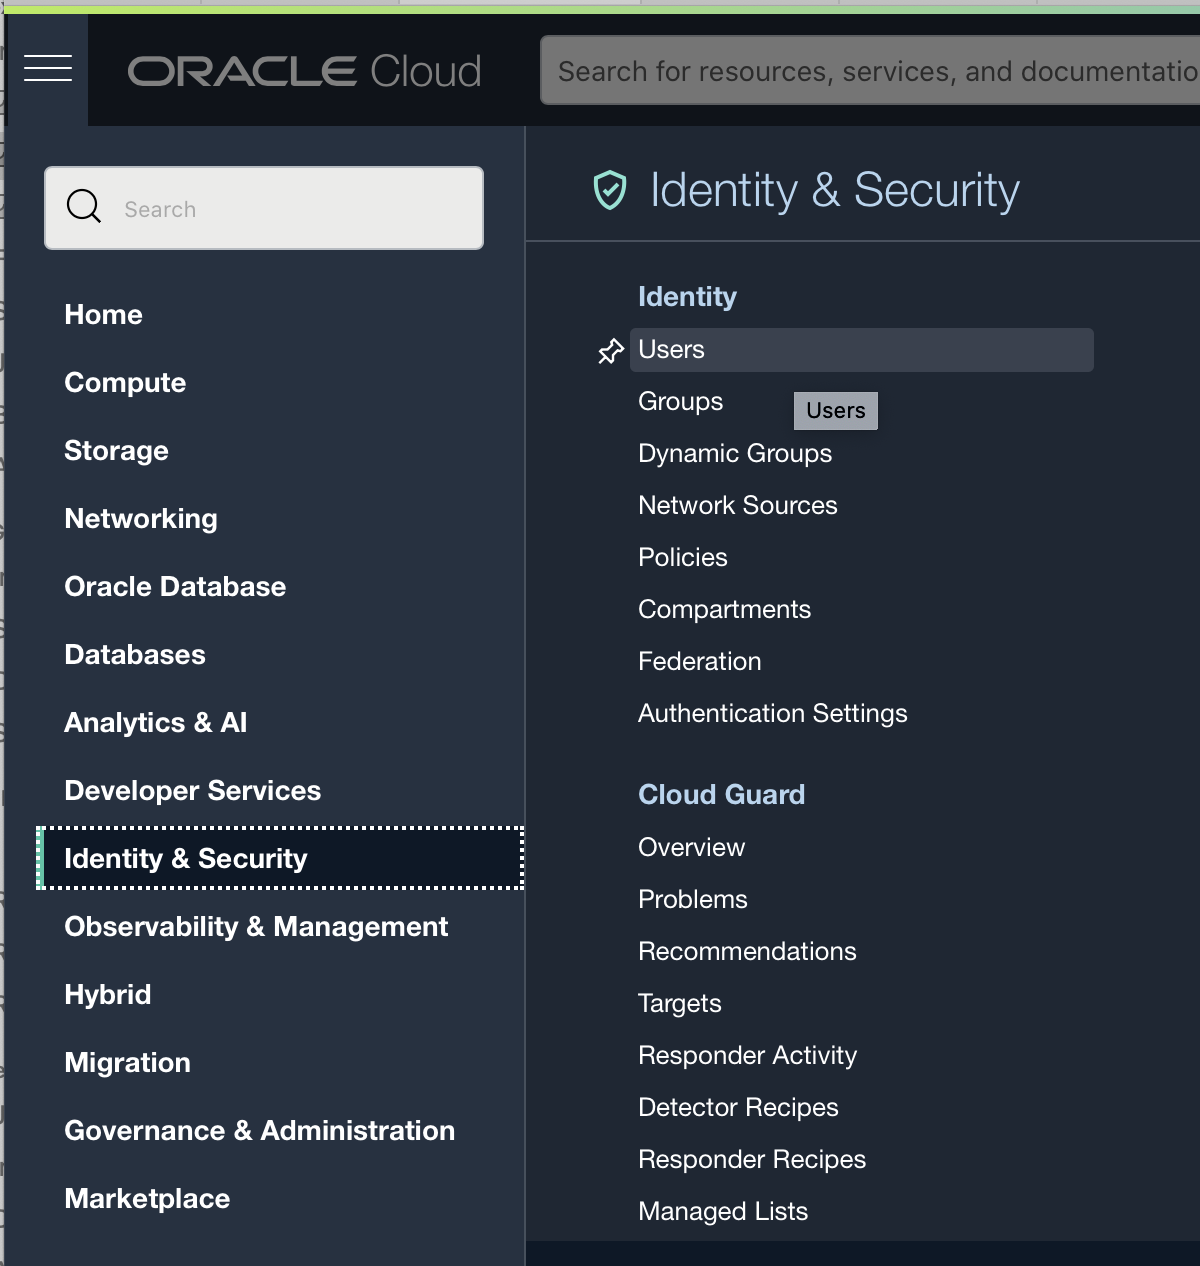The image size is (1200, 1266).
Task: Open the hamburger navigation menu
Action: click(48, 68)
